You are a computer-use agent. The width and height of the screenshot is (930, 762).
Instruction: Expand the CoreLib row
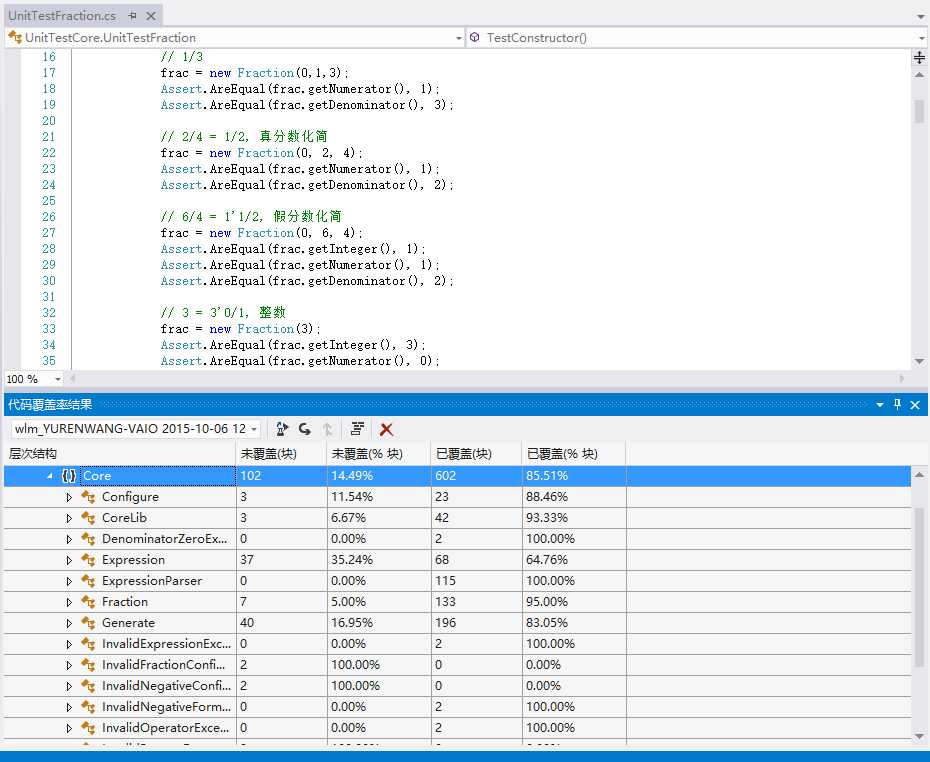pyautogui.click(x=69, y=518)
